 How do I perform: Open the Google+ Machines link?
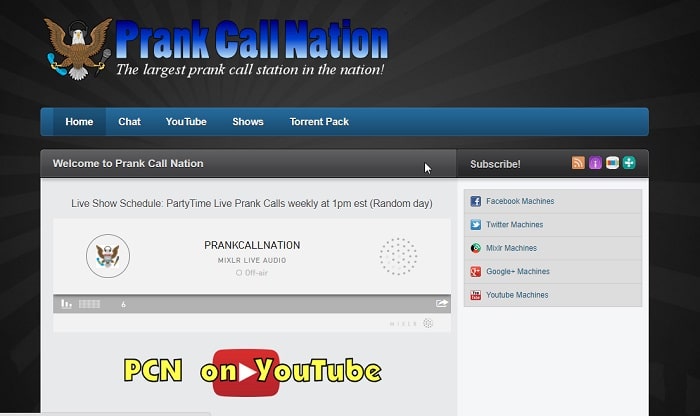[x=518, y=271]
